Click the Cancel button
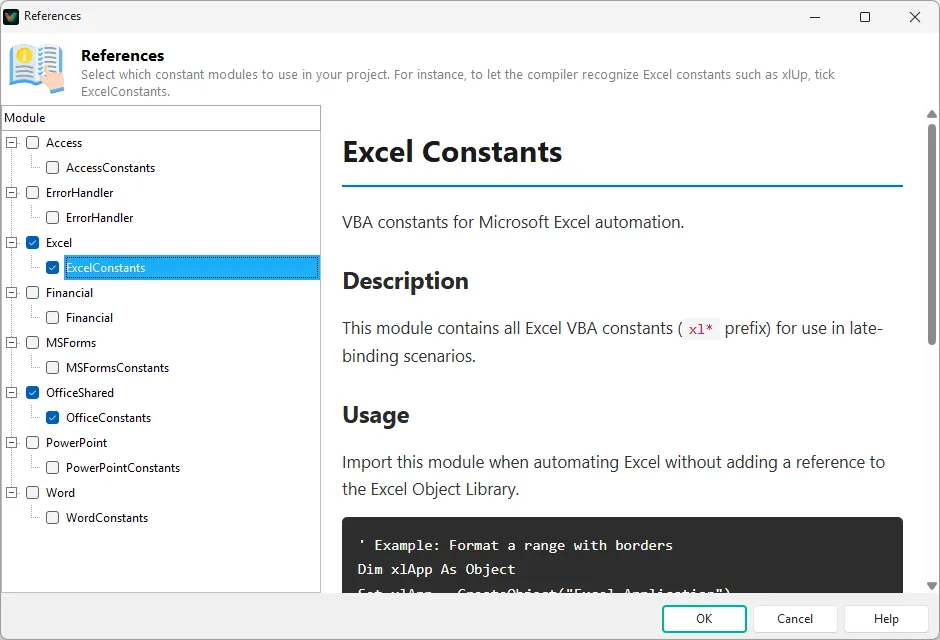 (x=795, y=618)
